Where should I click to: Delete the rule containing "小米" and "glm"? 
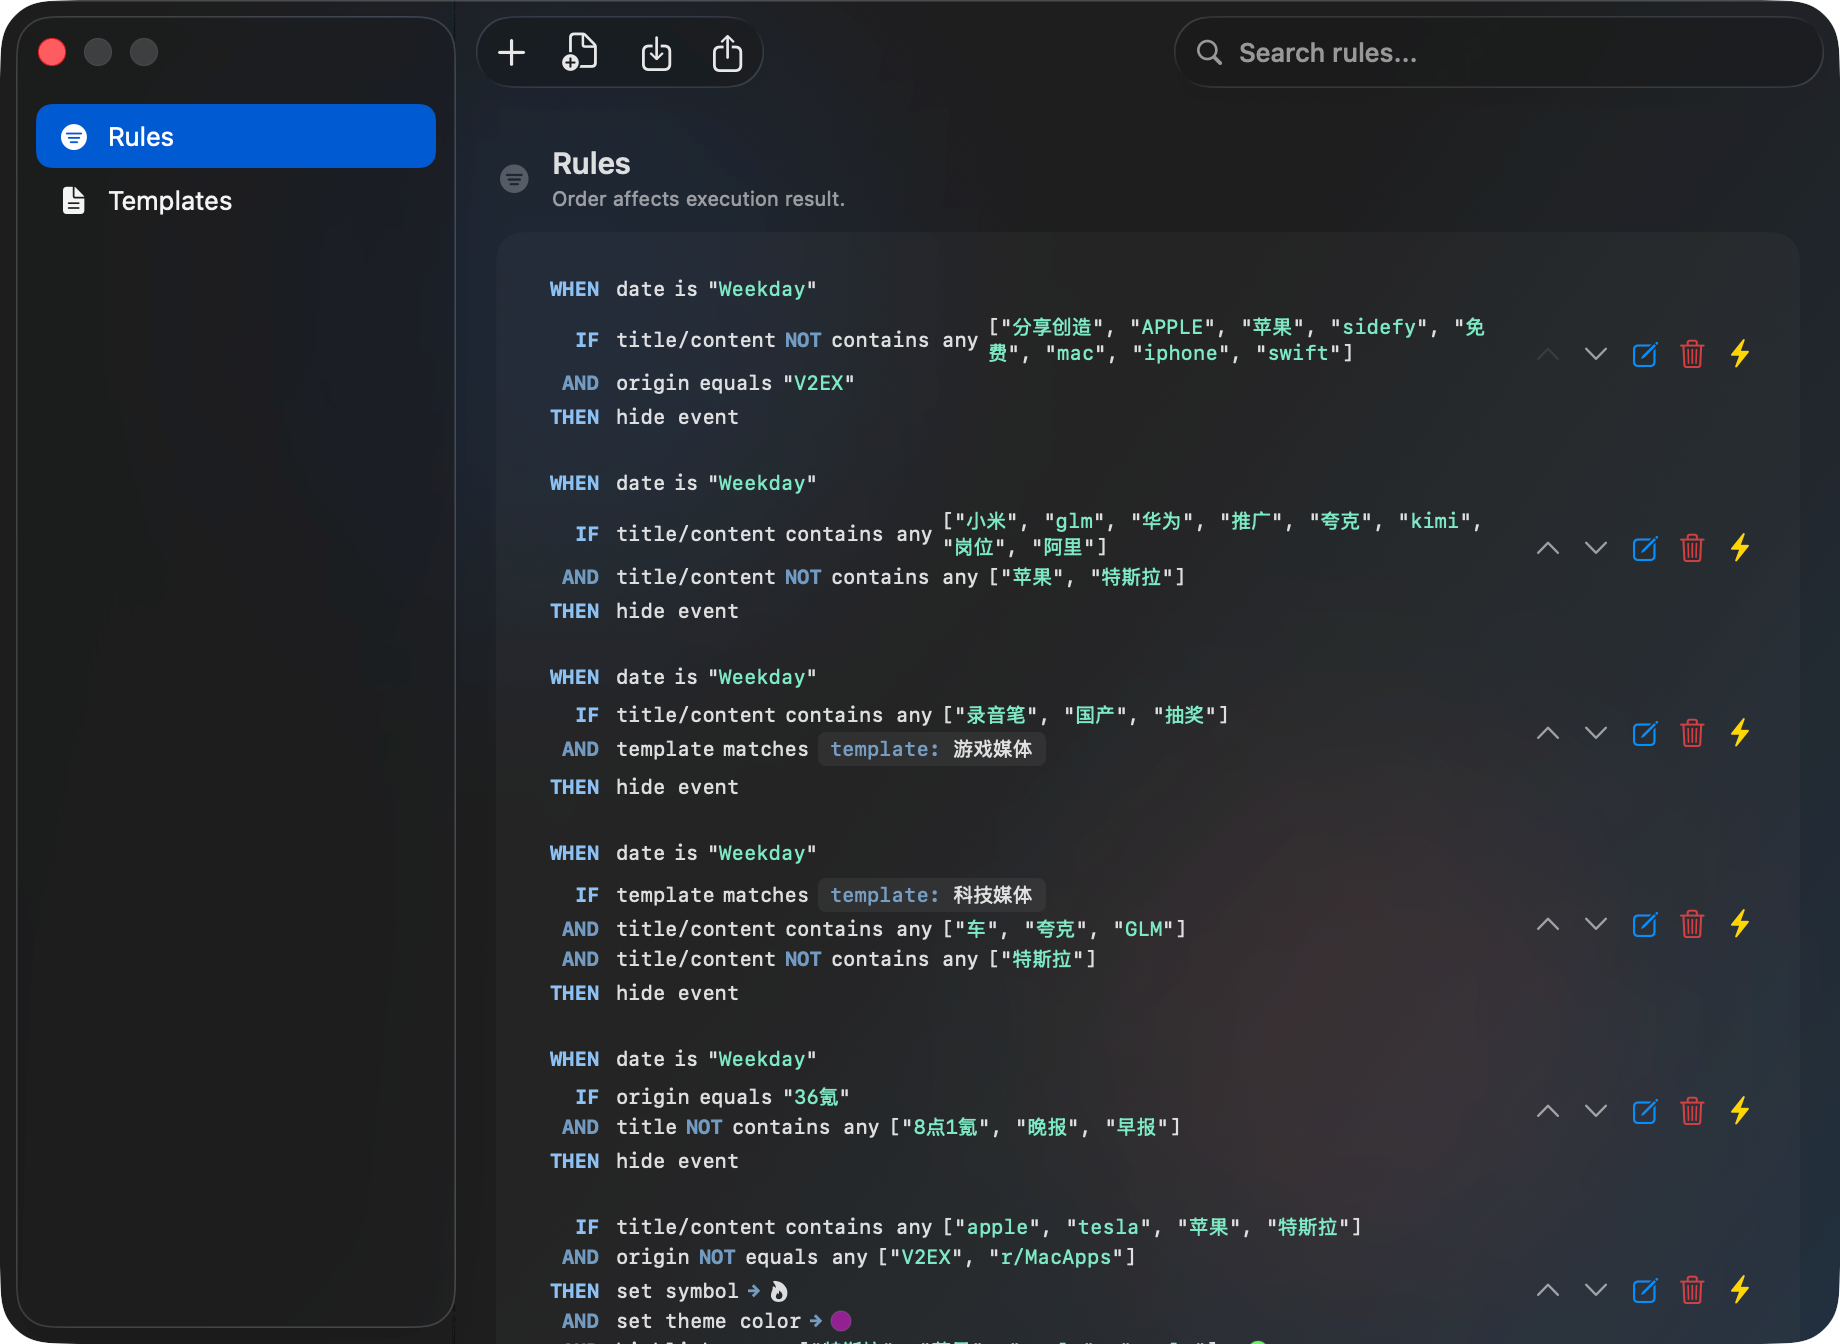tap(1692, 548)
